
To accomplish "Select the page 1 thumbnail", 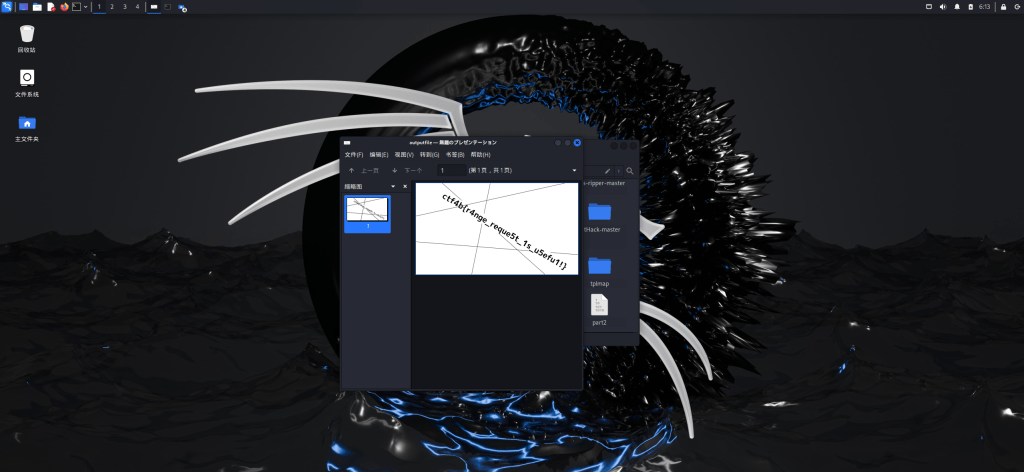I will click(367, 213).
